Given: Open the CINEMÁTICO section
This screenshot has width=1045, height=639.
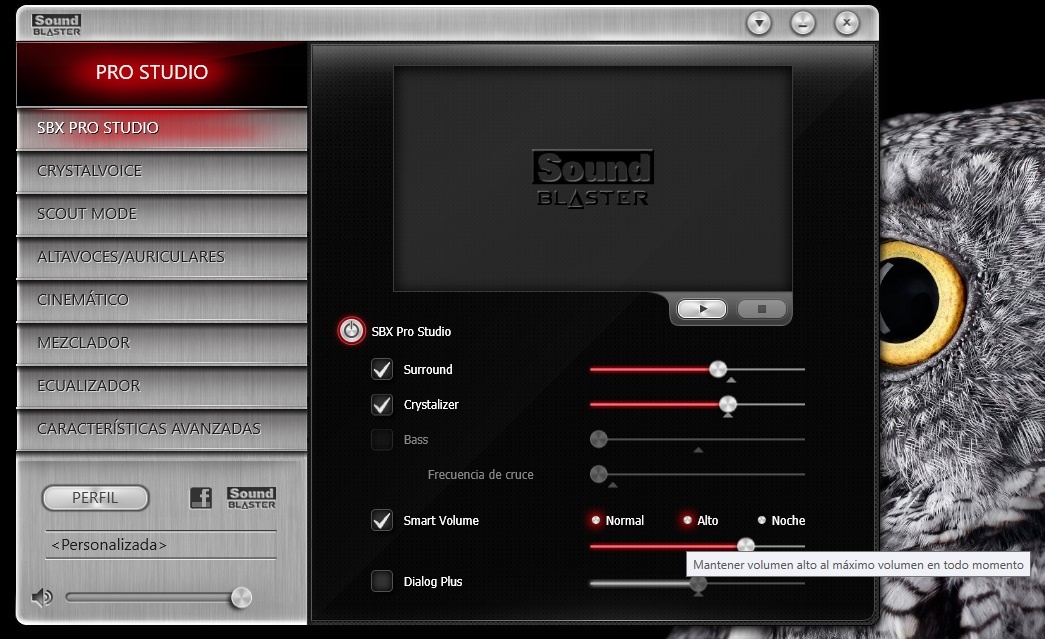Looking at the screenshot, I should coord(162,300).
